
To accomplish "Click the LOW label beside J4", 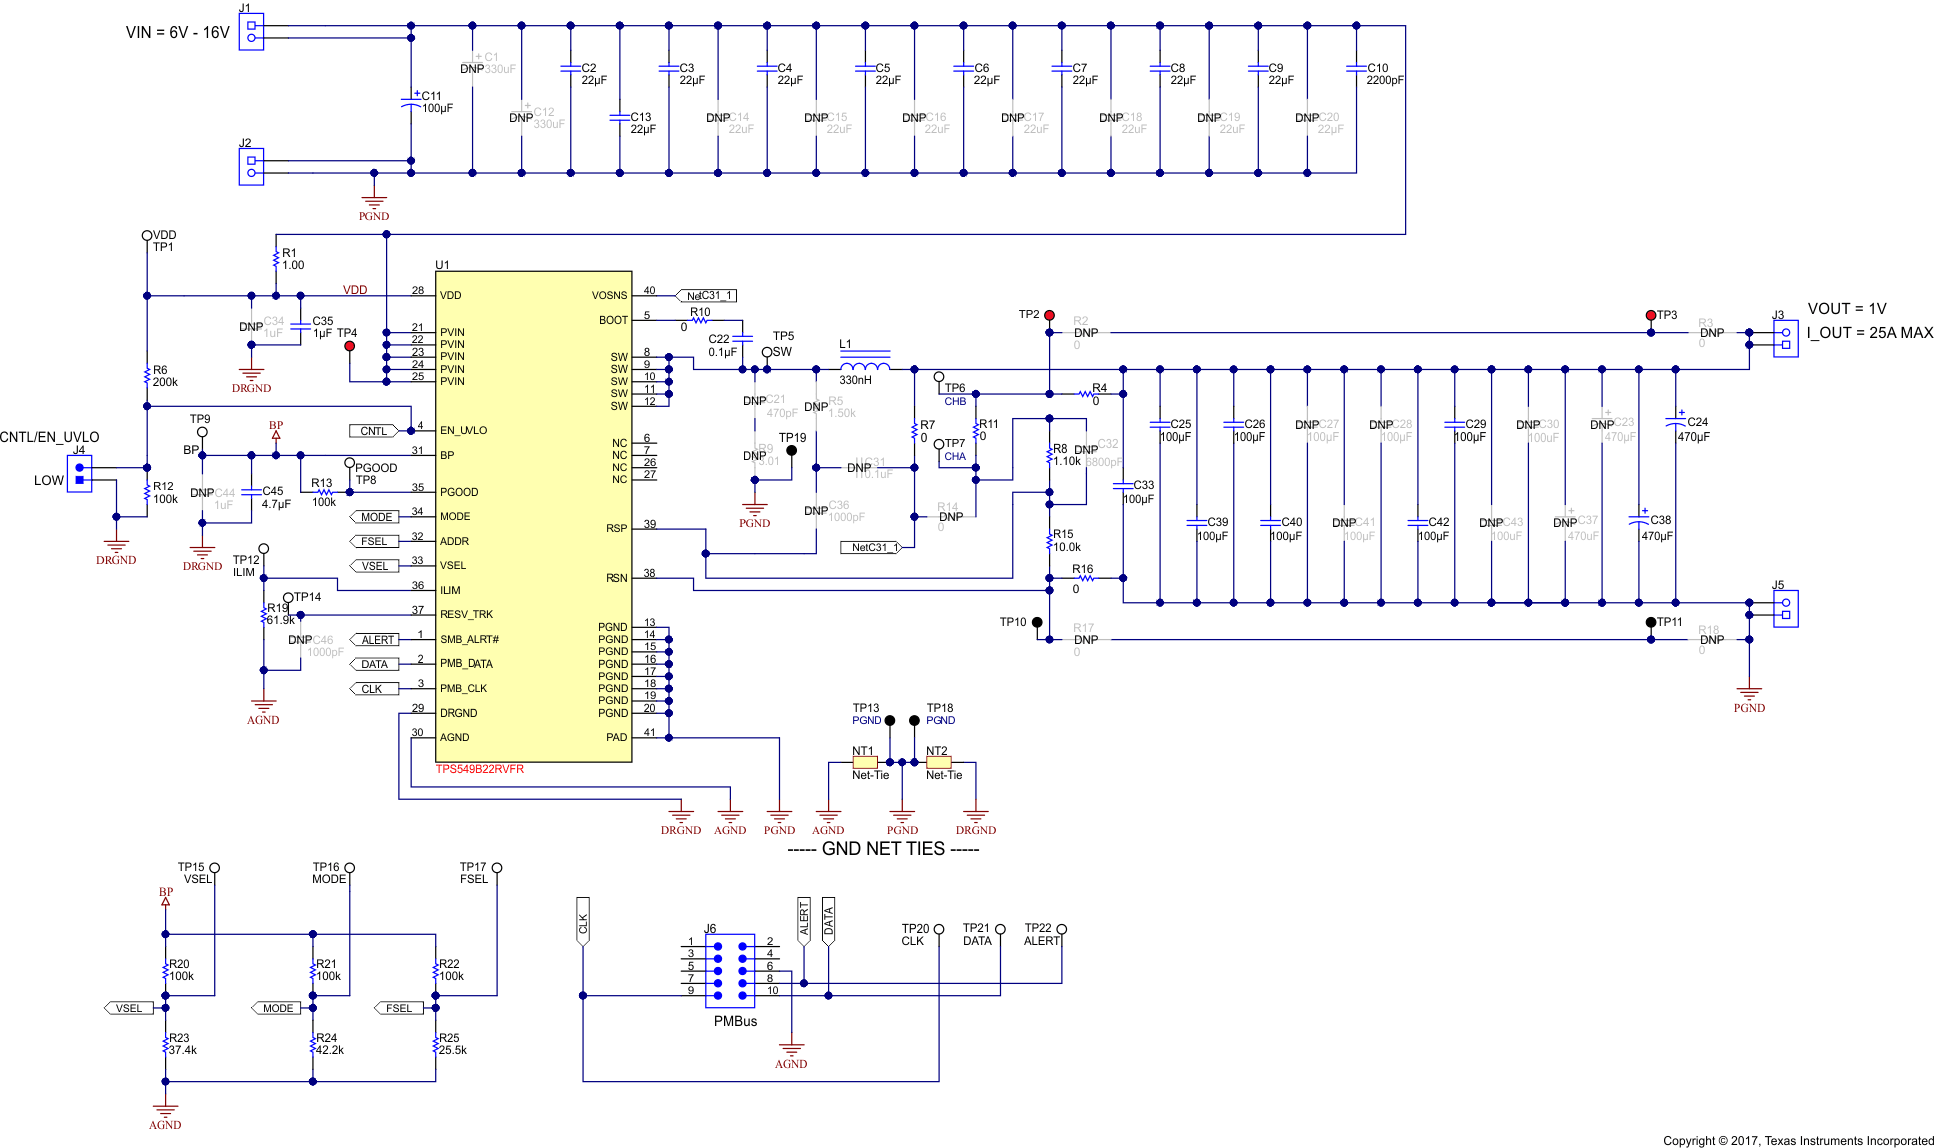I will pyautogui.click(x=49, y=481).
